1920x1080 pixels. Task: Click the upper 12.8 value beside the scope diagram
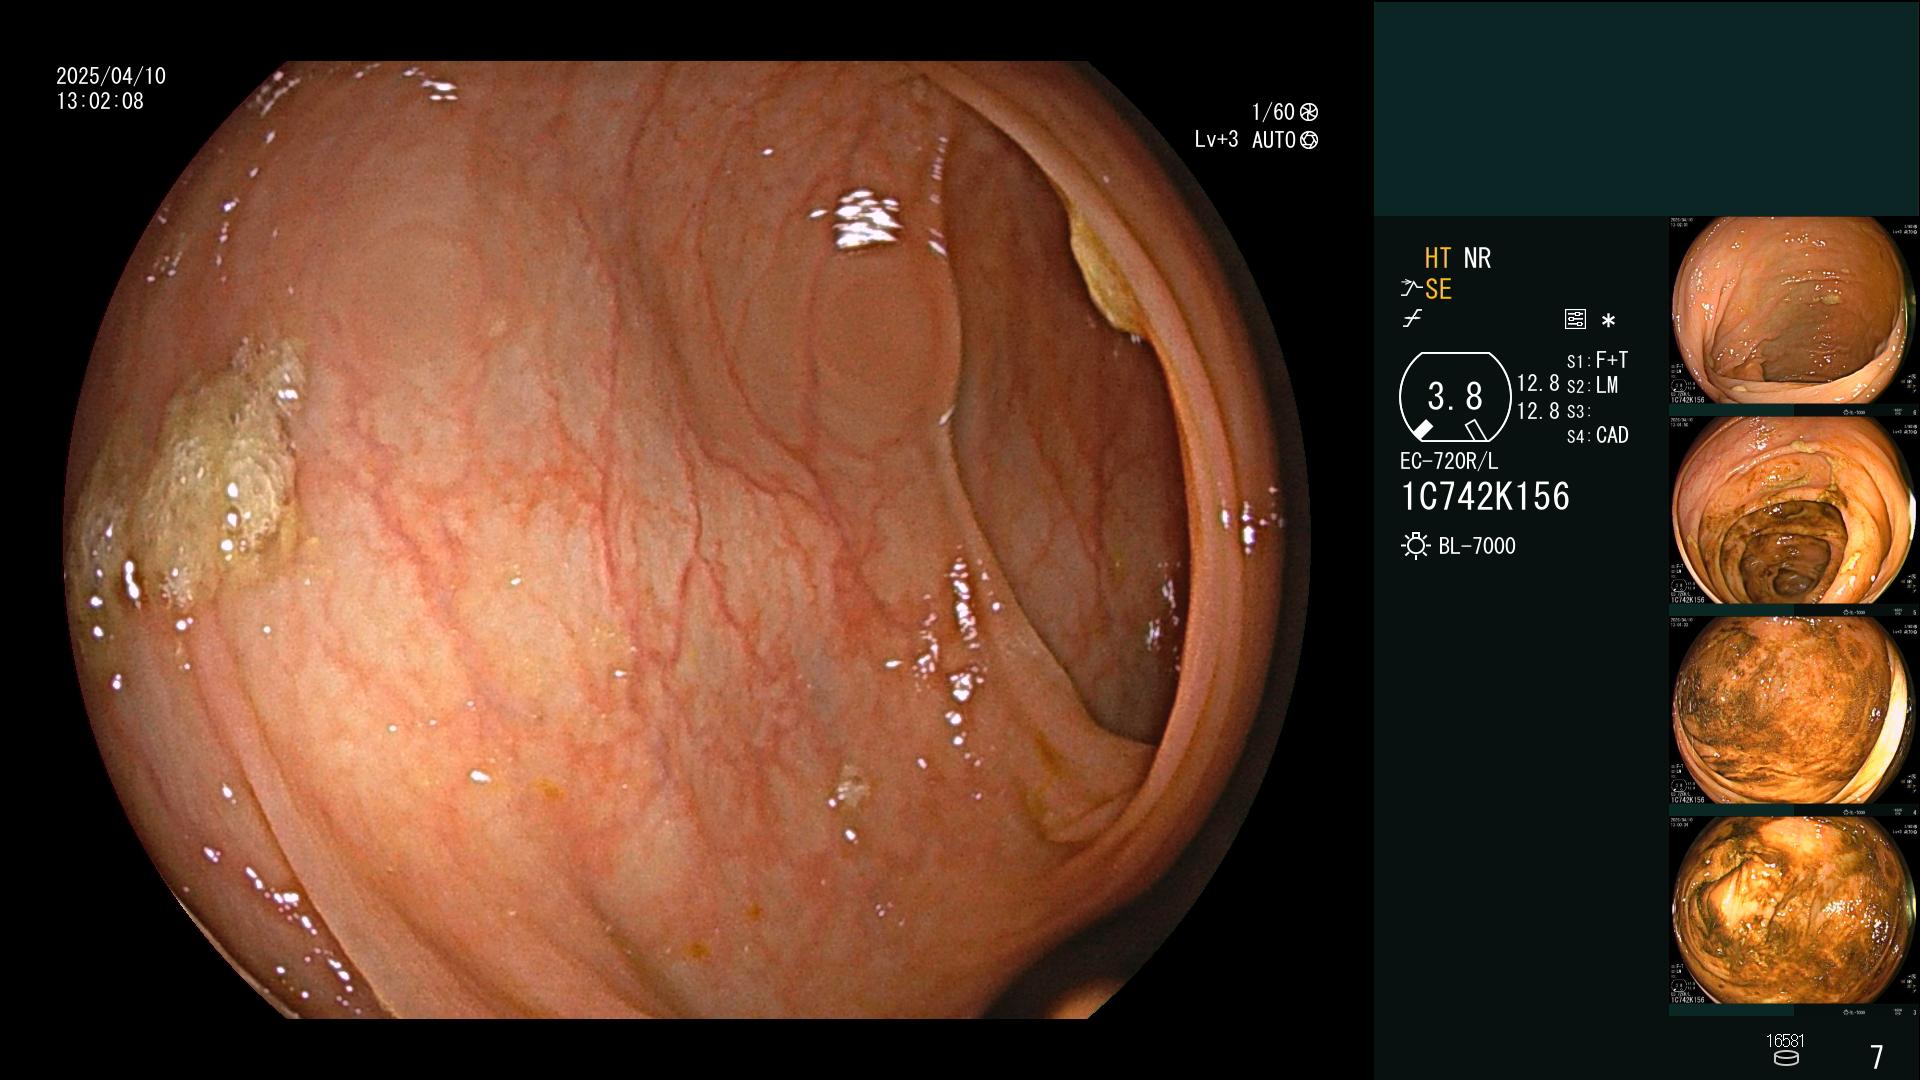pos(1538,383)
